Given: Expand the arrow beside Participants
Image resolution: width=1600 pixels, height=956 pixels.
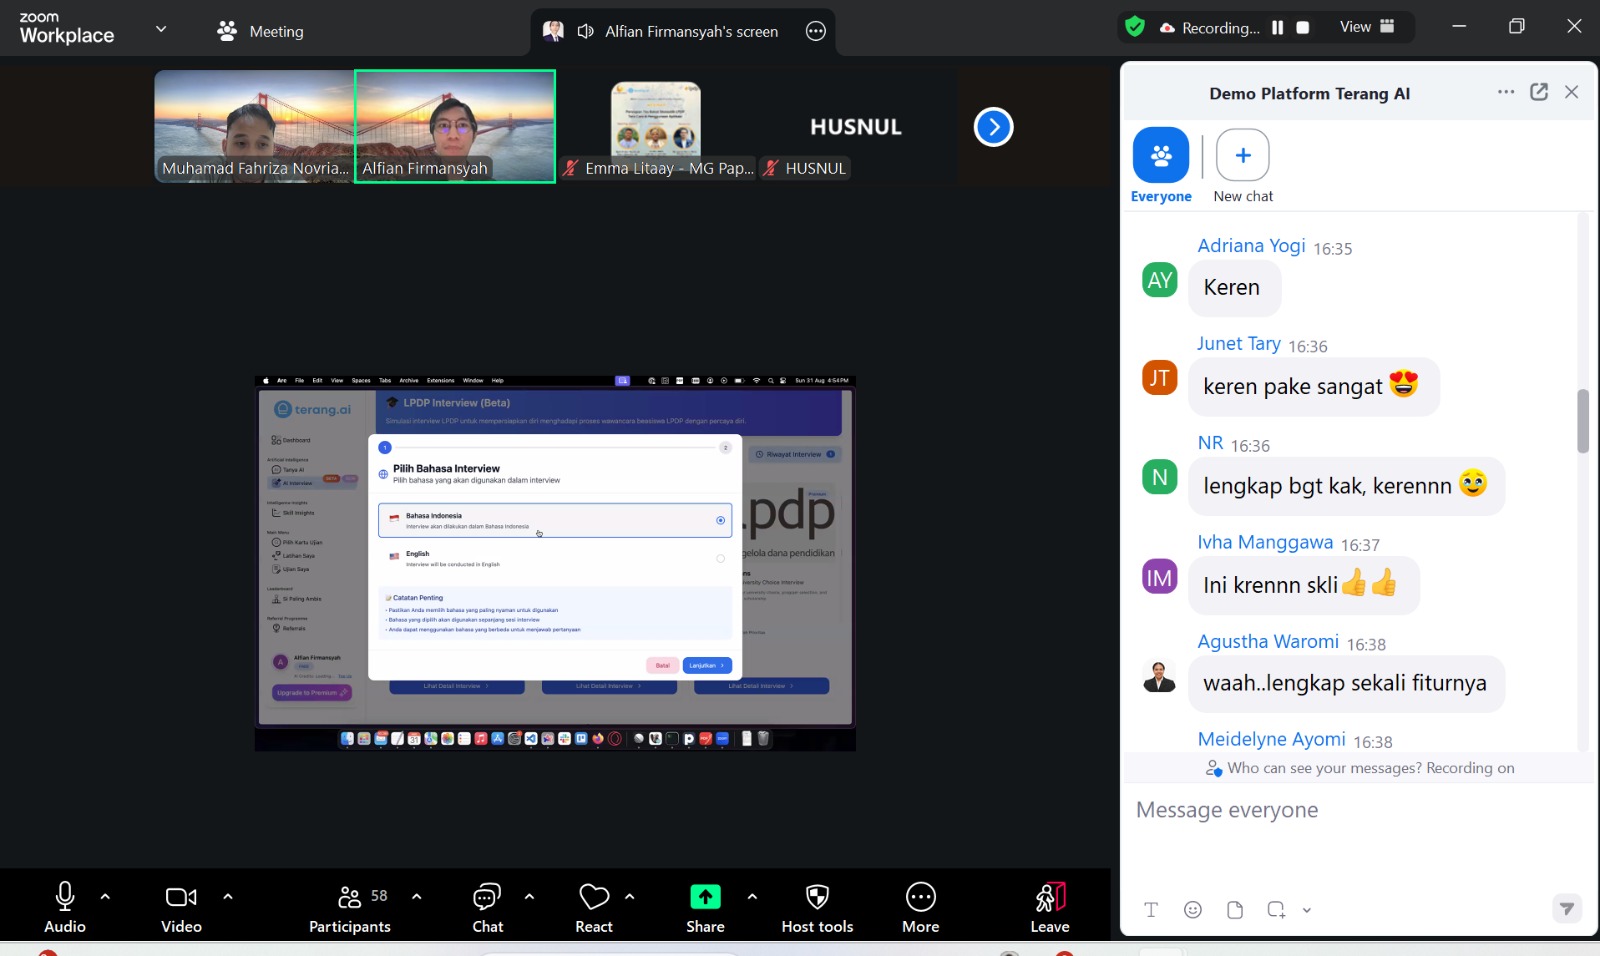Looking at the screenshot, I should (417, 897).
